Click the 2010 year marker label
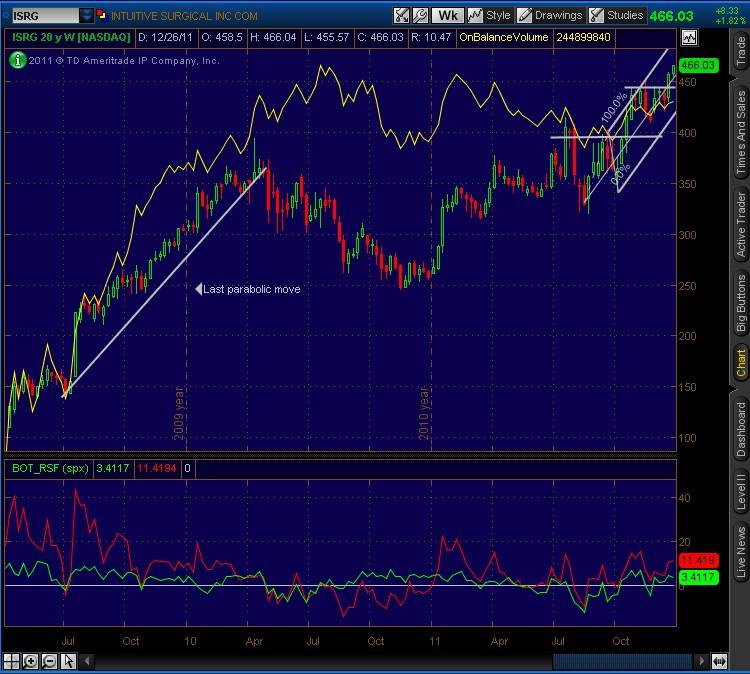The width and height of the screenshot is (750, 674). (424, 413)
